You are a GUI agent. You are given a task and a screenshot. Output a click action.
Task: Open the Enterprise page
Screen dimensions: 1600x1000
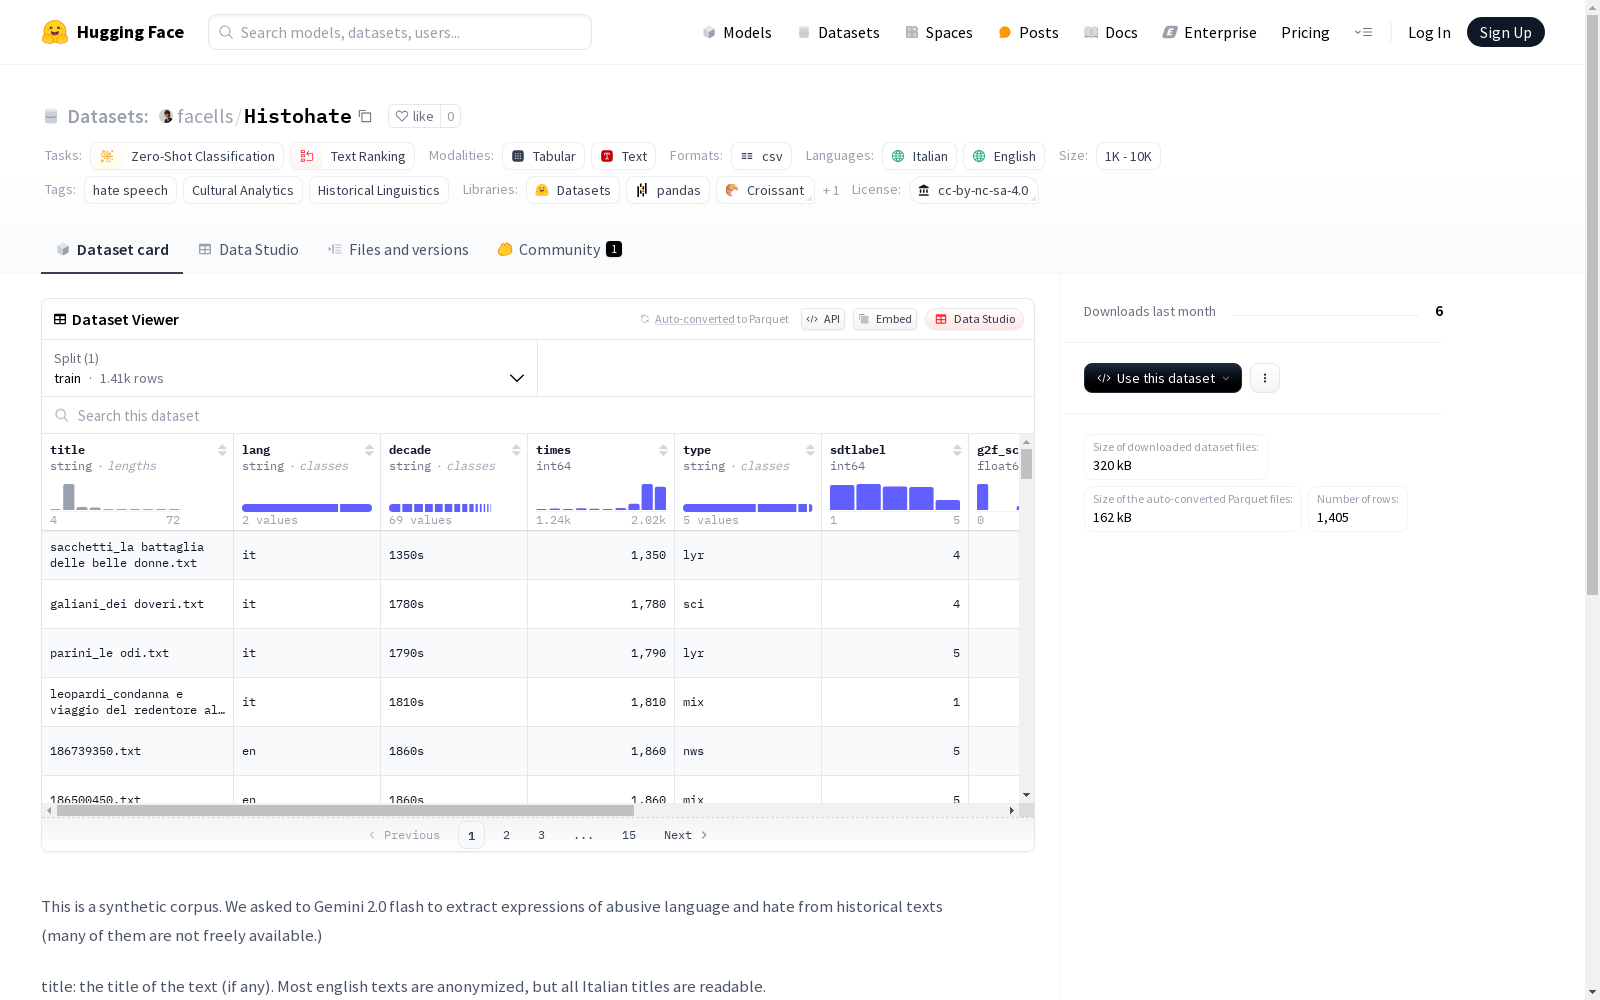[x=1210, y=32]
